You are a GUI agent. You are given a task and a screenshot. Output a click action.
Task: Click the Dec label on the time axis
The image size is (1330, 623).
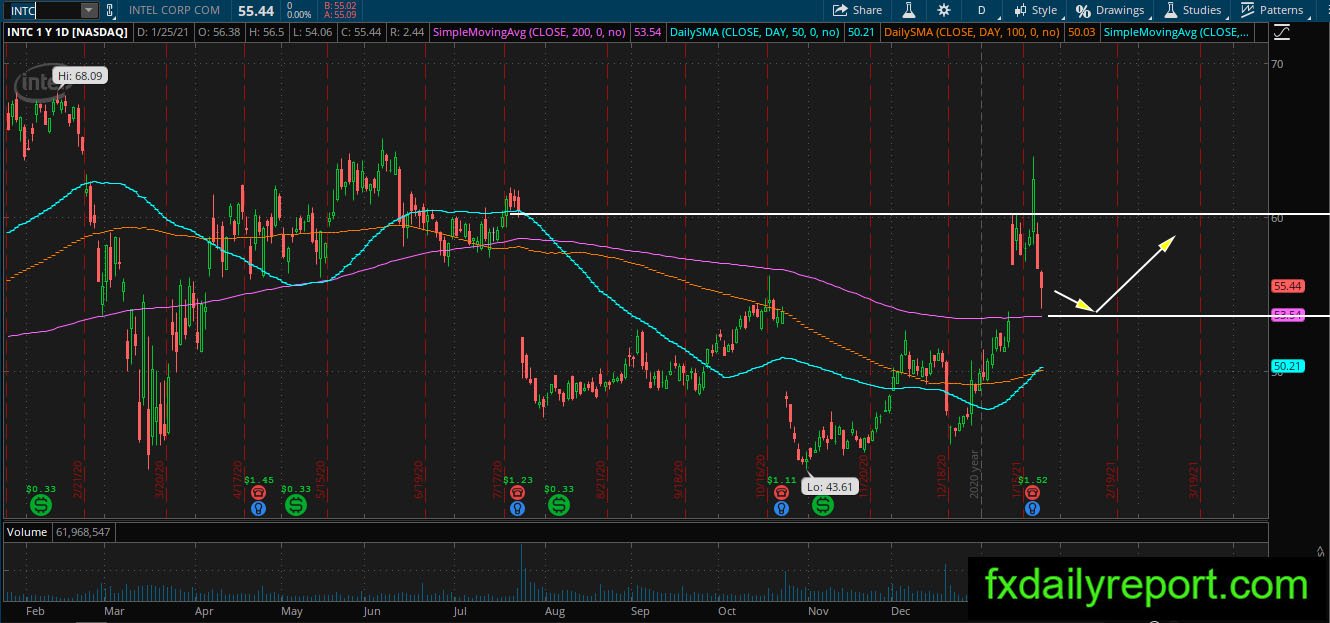click(x=900, y=611)
